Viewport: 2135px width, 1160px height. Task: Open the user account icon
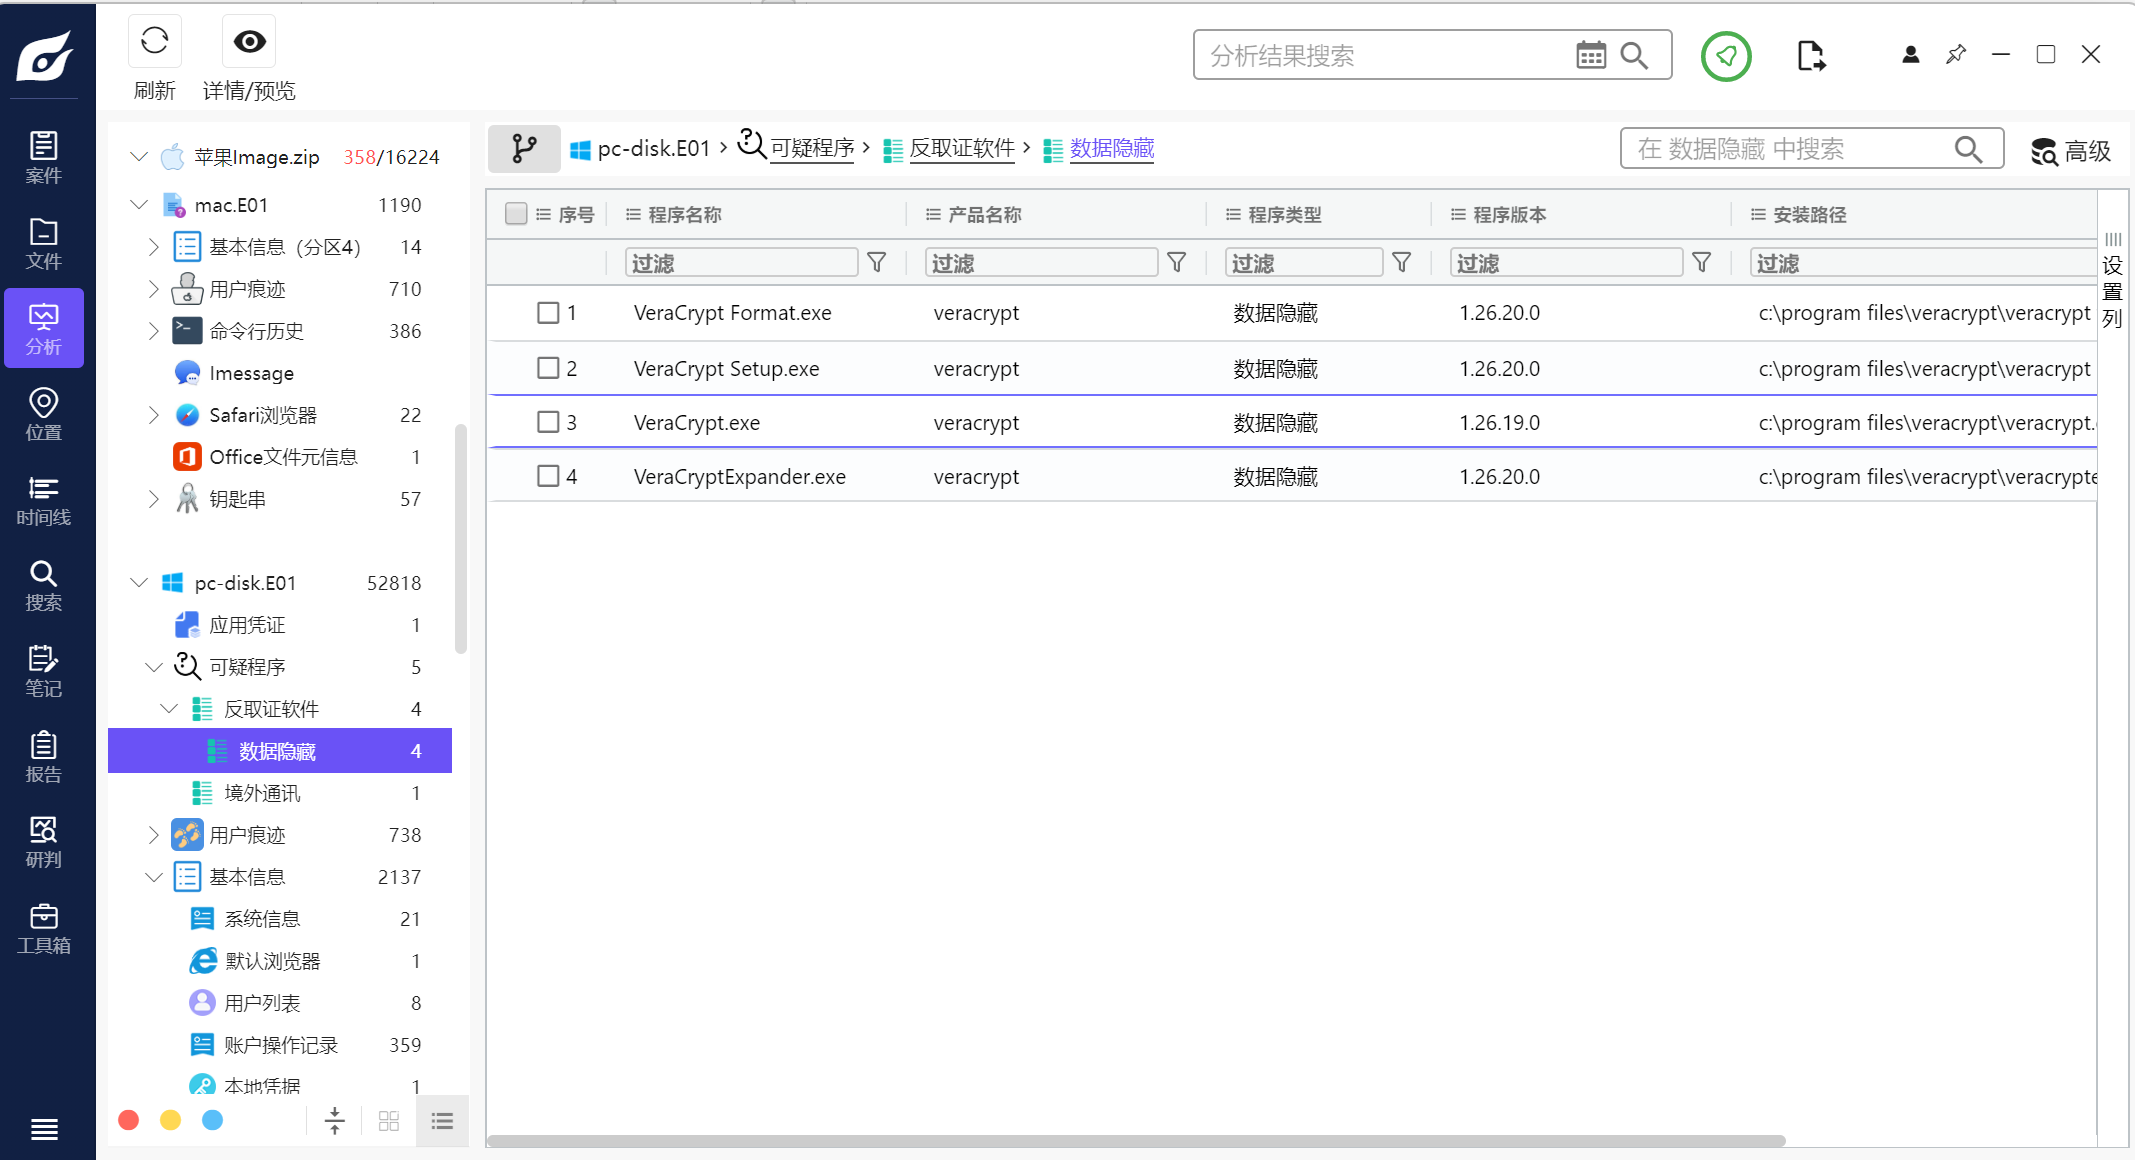coord(1910,55)
